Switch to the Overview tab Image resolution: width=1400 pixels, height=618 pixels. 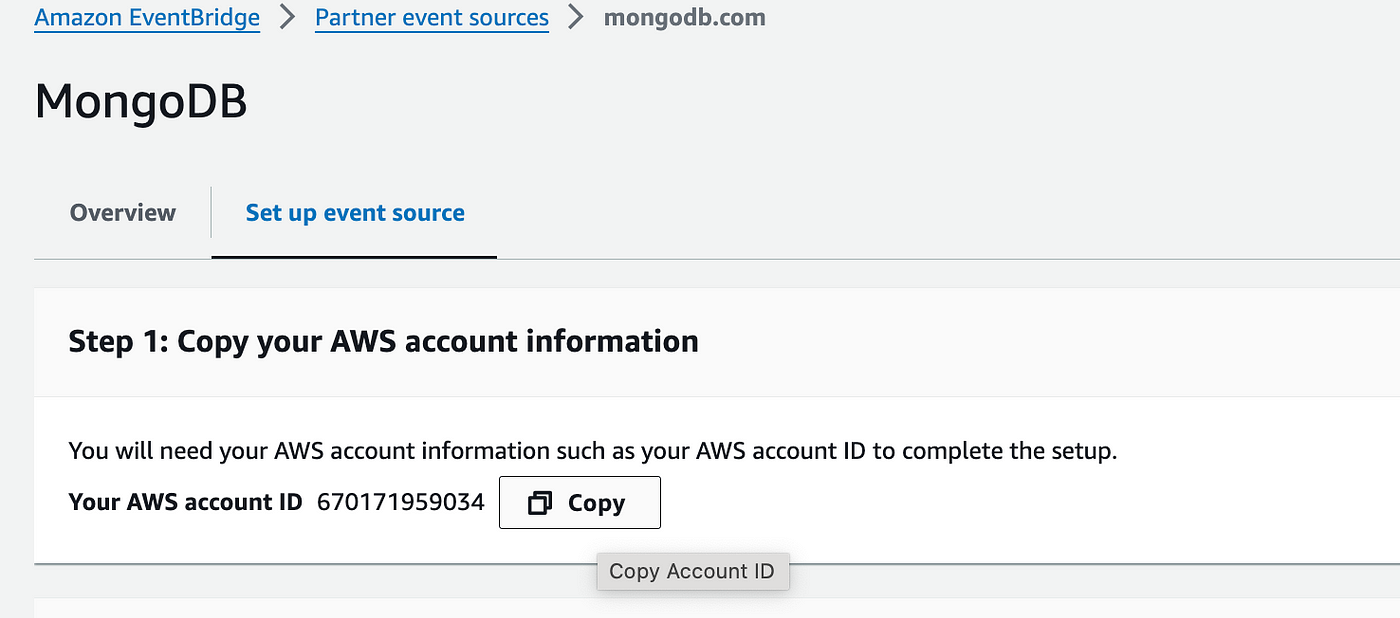123,213
